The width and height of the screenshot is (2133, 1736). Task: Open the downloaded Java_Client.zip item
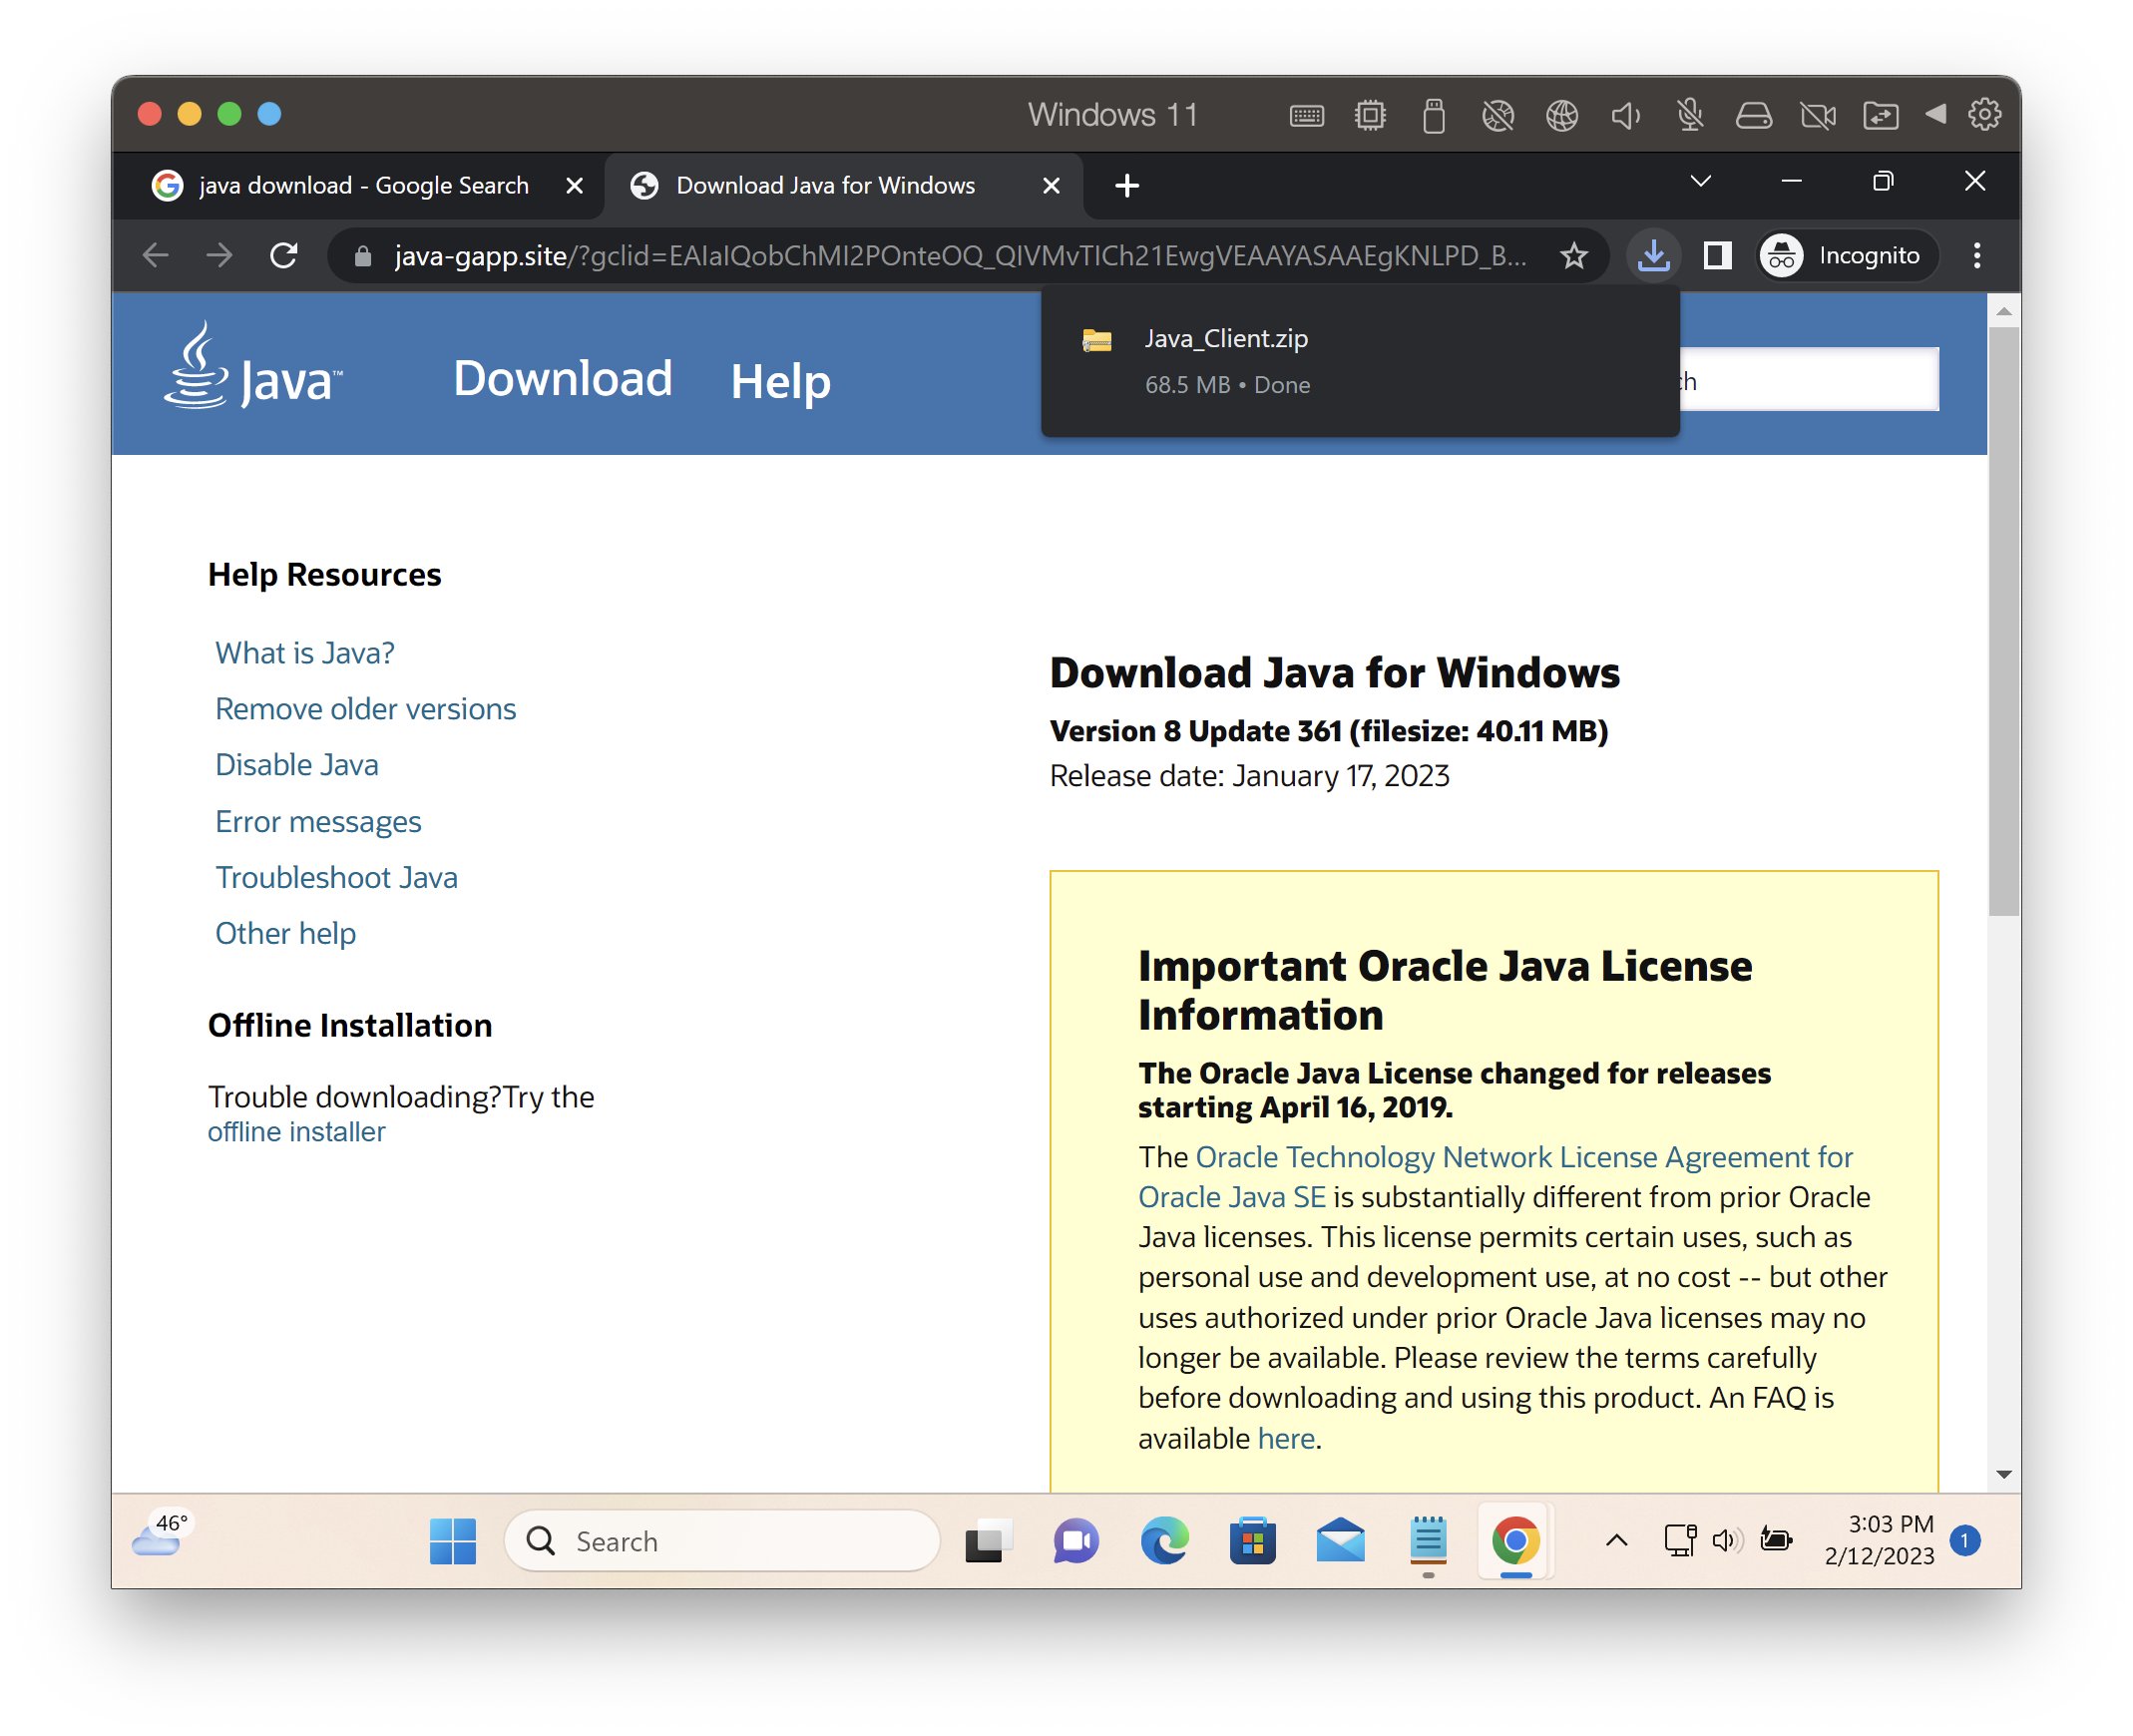(1226, 339)
